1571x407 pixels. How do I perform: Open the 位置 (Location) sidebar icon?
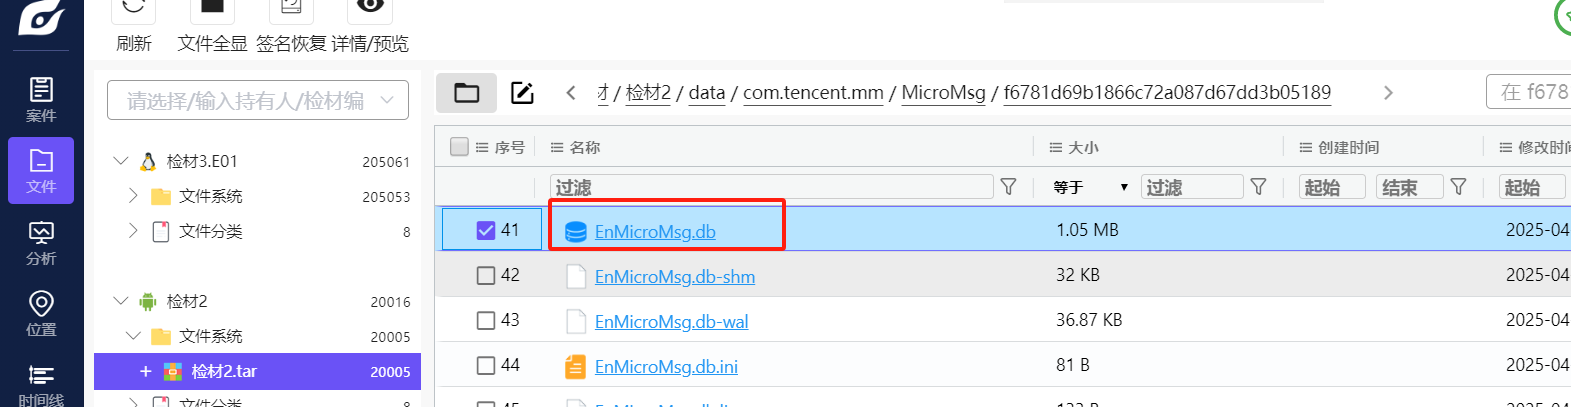[x=41, y=314]
